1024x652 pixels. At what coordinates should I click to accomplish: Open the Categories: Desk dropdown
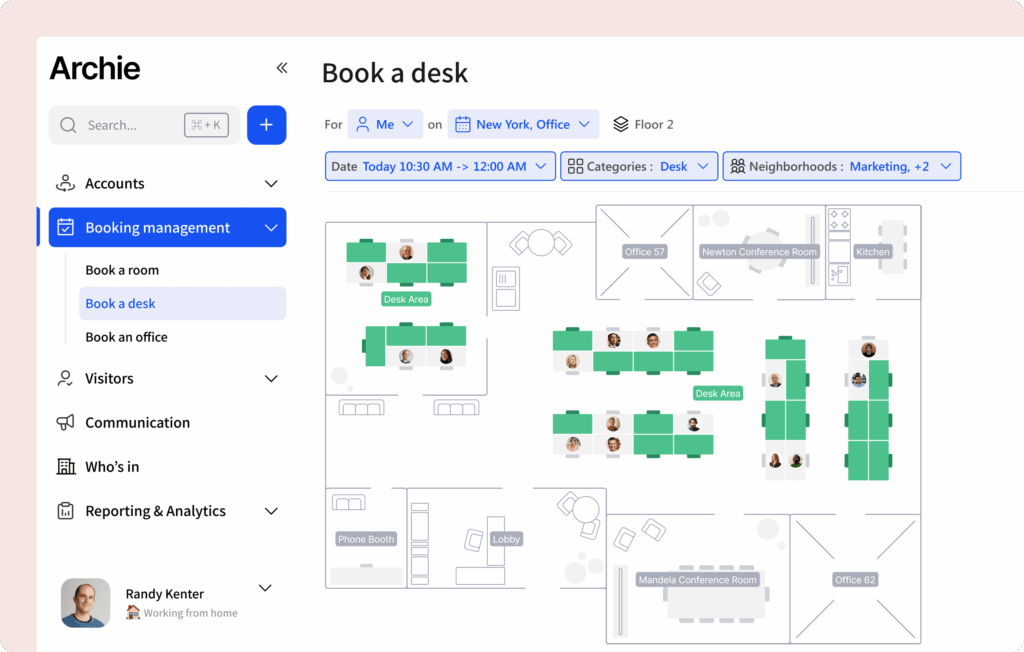638,166
